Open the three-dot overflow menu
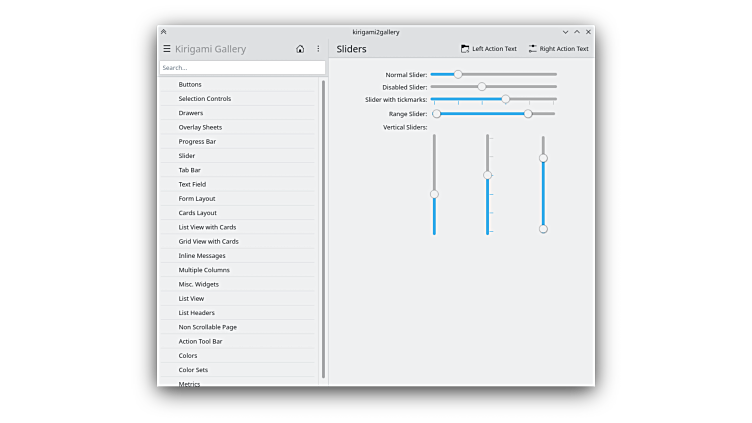Viewport: 752px width, 423px height. point(318,49)
